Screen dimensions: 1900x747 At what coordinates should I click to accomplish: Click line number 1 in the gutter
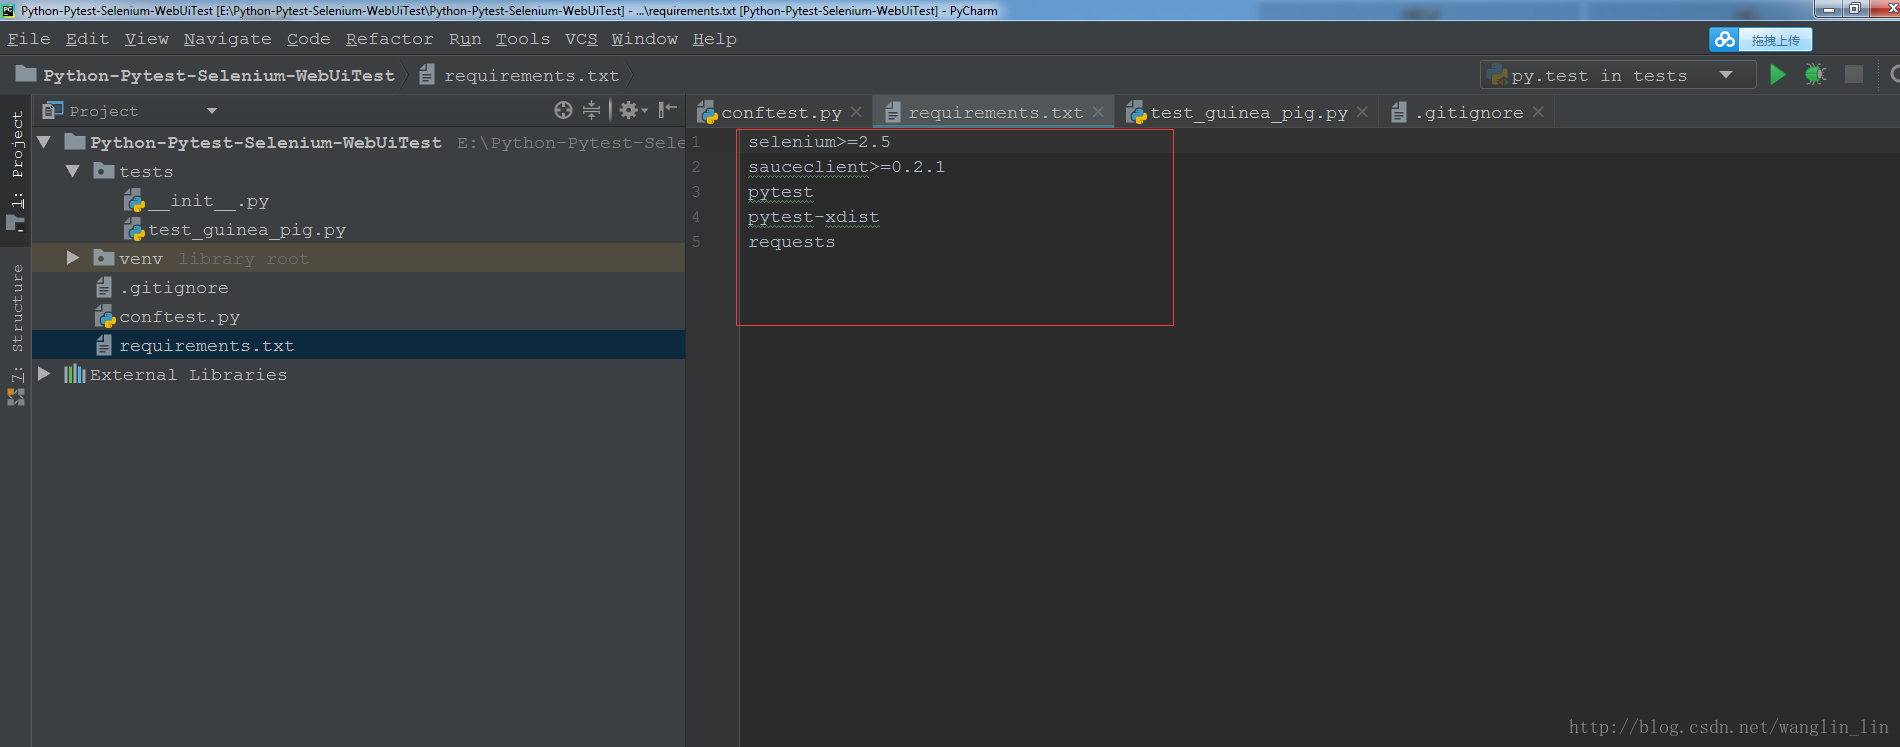point(696,142)
